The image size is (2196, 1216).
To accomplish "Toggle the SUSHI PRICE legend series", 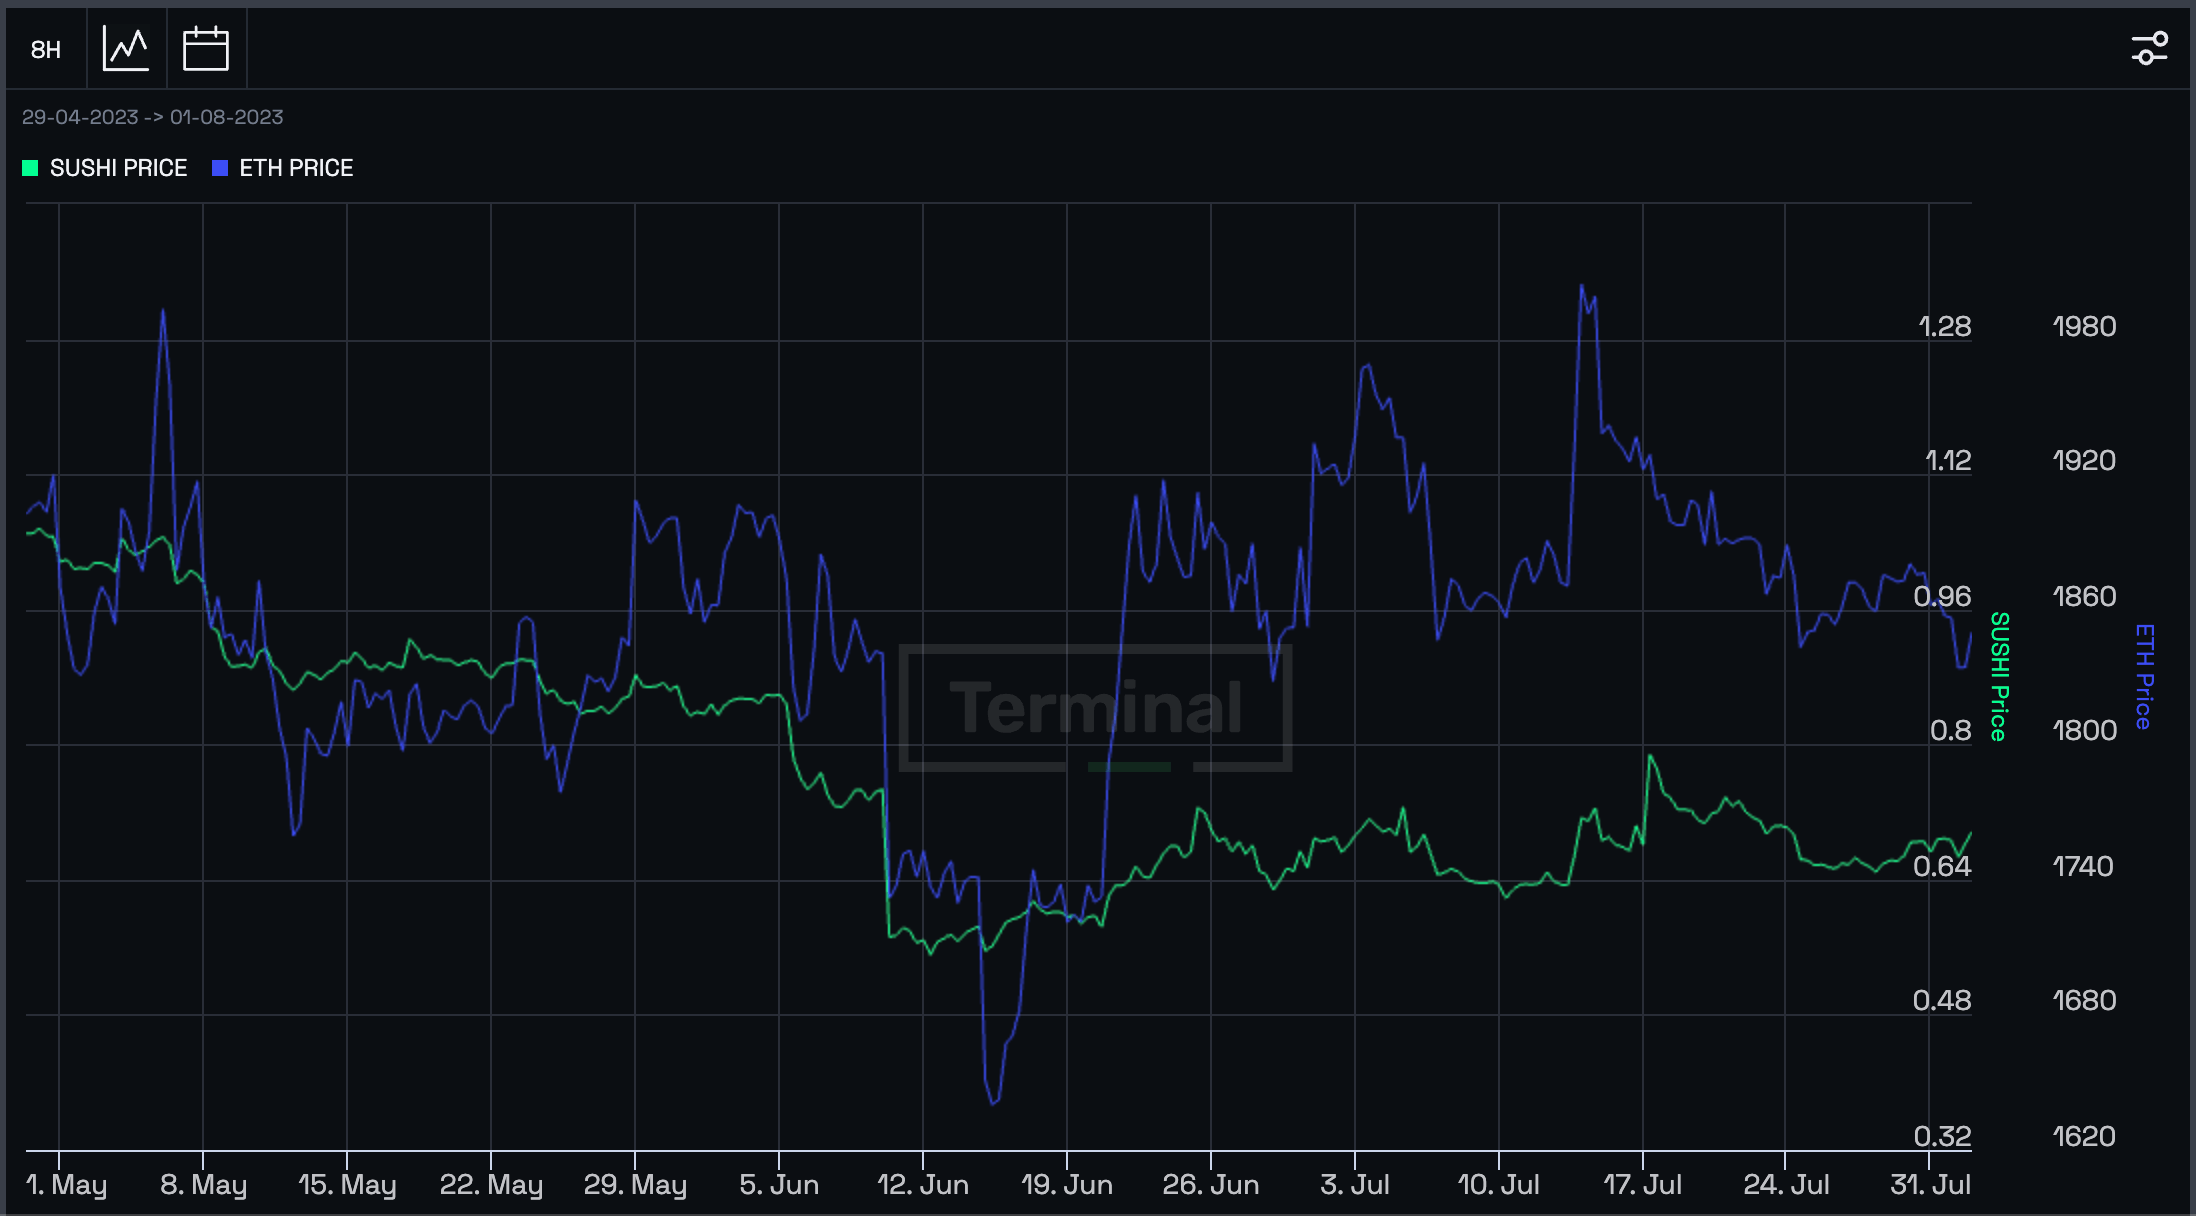I will pos(105,168).
